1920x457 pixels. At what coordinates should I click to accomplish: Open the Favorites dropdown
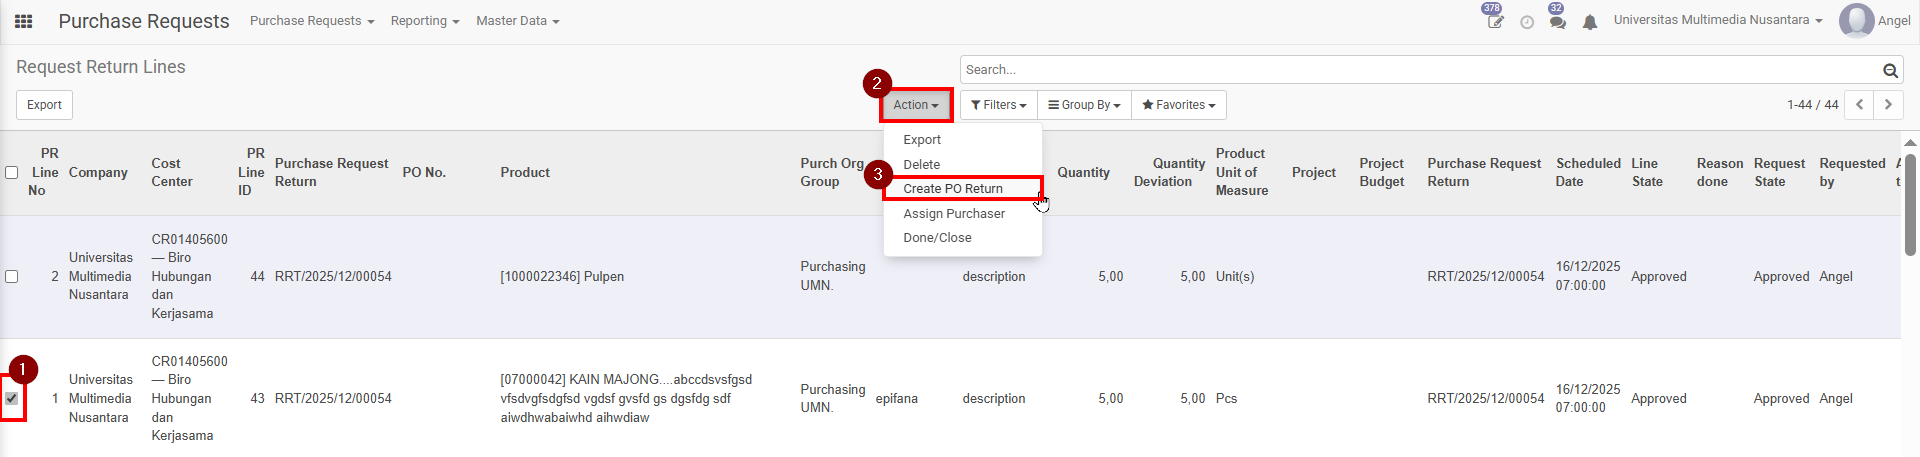point(1178,105)
